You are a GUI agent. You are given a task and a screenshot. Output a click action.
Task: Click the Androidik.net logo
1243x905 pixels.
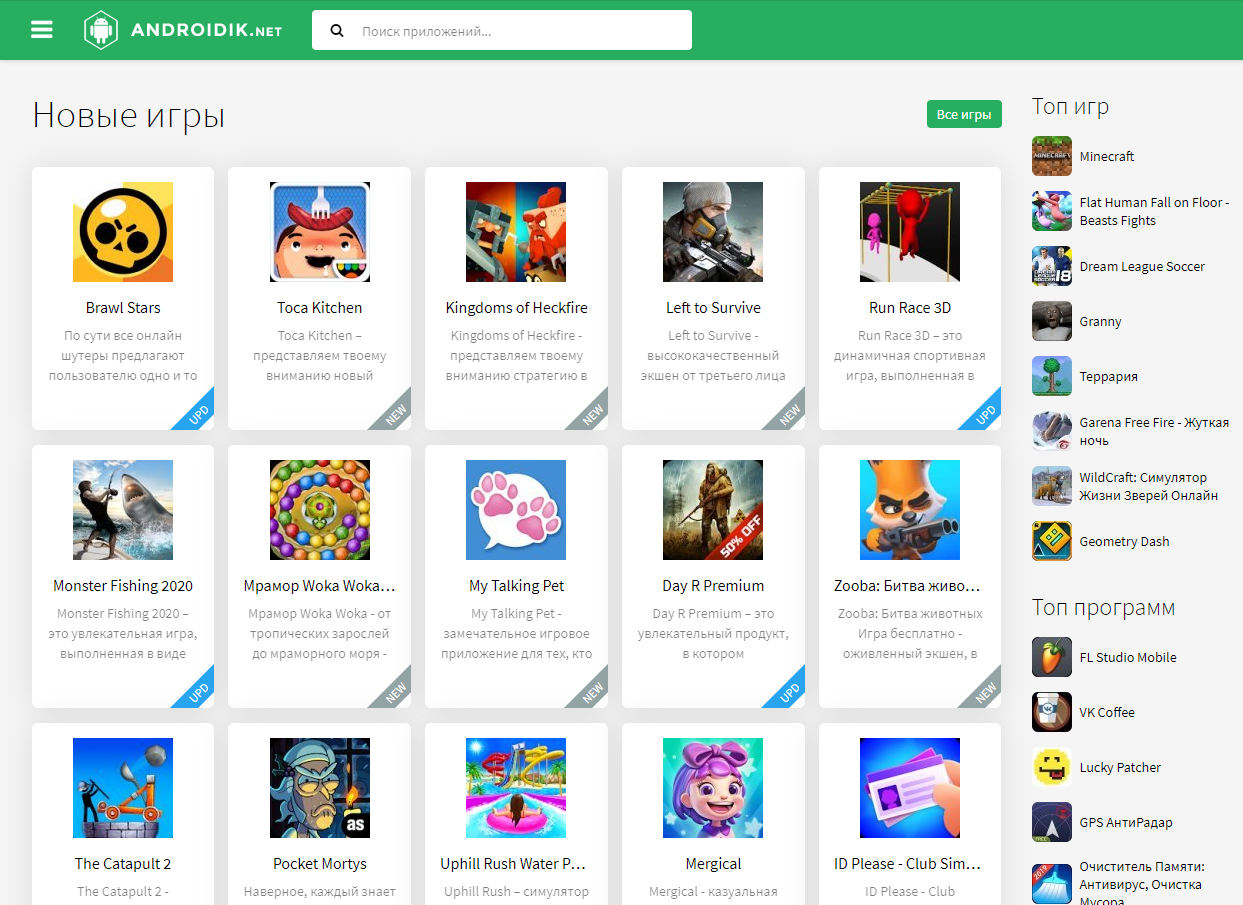pyautogui.click(x=183, y=30)
